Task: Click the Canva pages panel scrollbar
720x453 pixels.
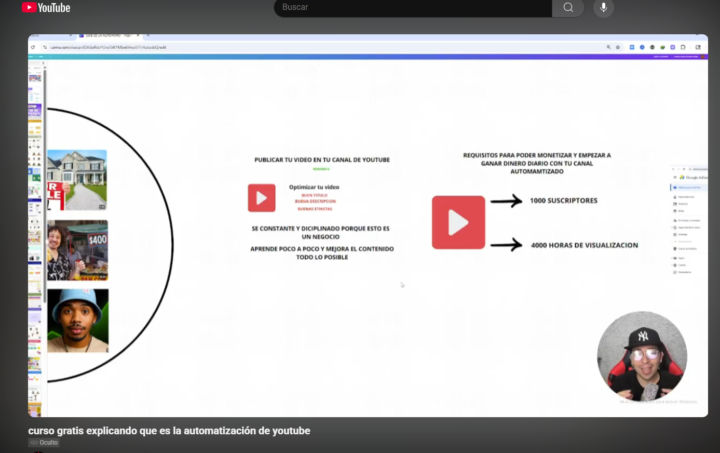Action: click(x=45, y=184)
